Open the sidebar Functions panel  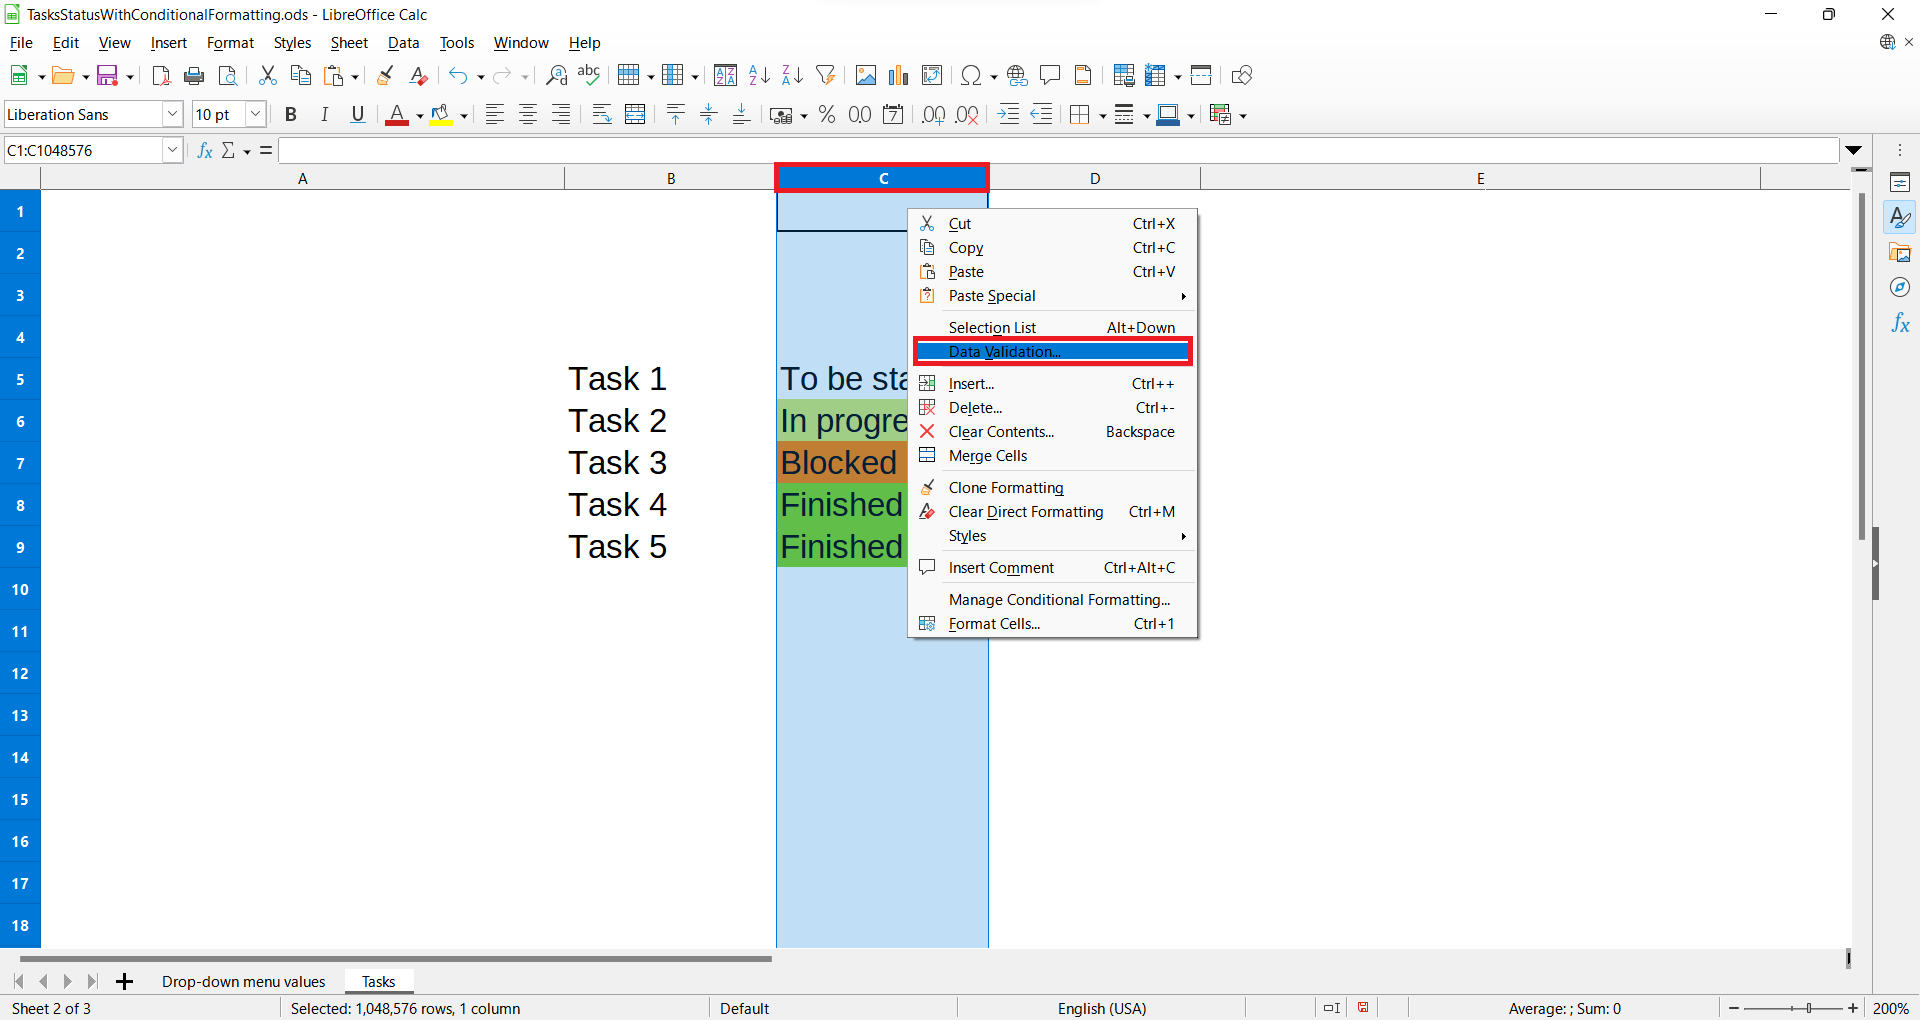pos(1900,323)
